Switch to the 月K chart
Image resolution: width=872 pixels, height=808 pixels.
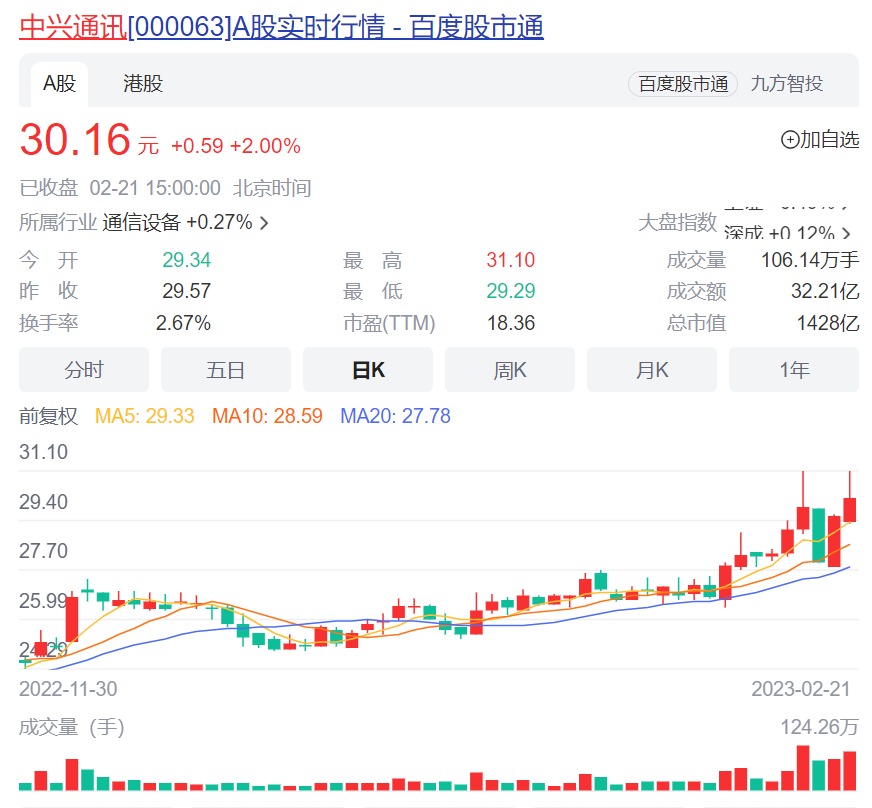point(652,370)
